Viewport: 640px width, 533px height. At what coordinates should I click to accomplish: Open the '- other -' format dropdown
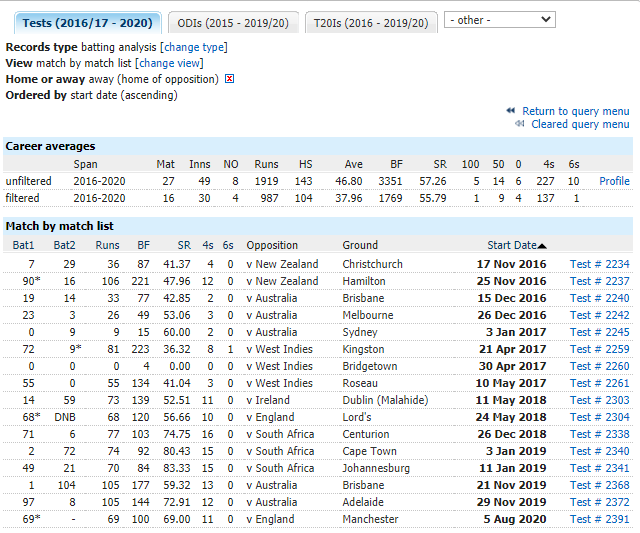click(500, 19)
